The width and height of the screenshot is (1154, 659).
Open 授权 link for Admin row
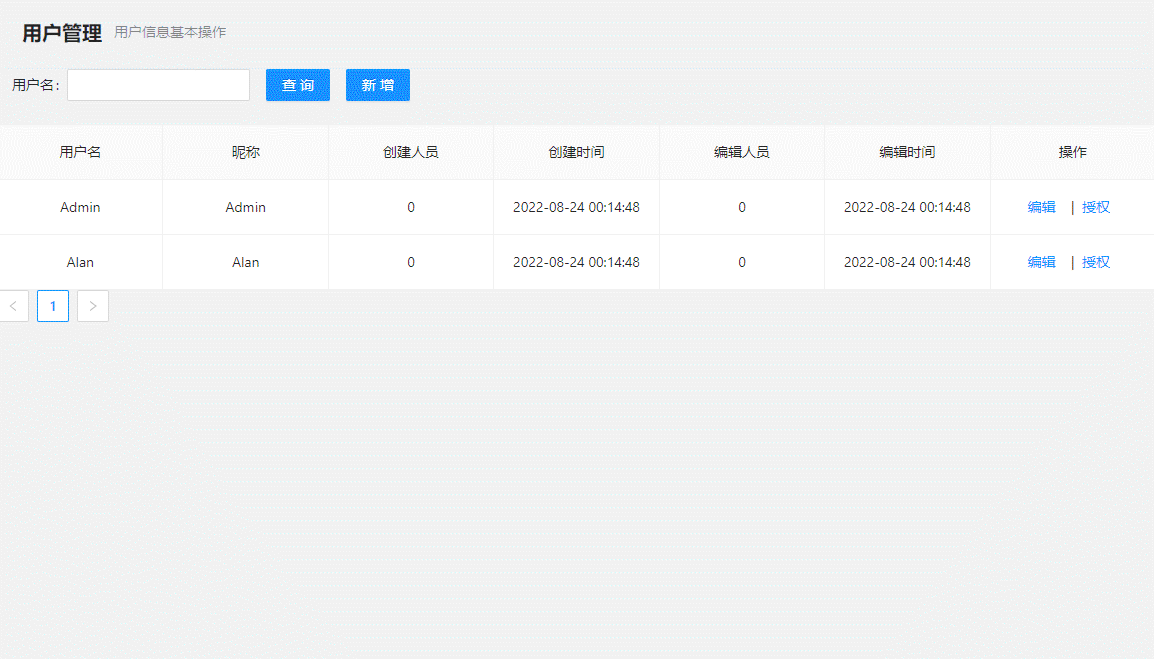[x=1096, y=207]
